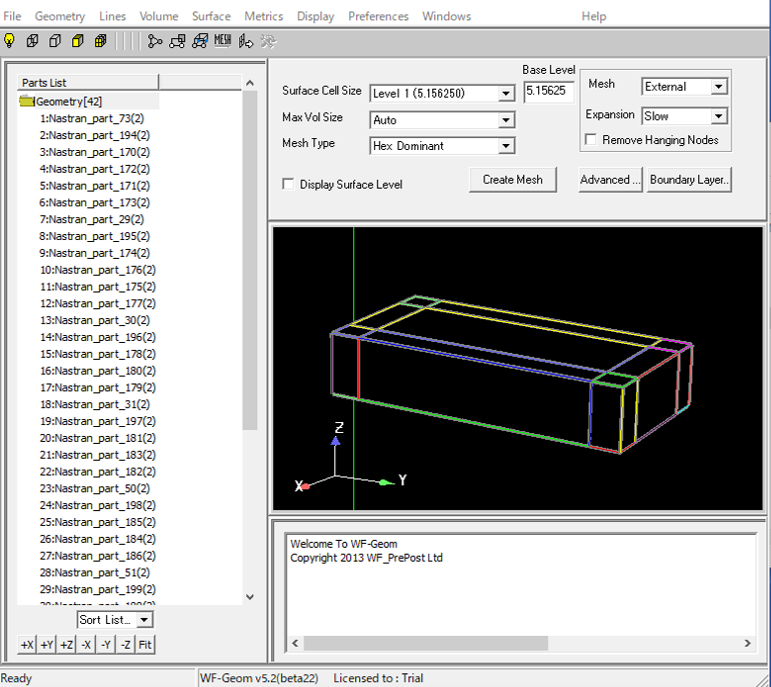Select part 10:Nastran_part_176(2)

point(98,270)
